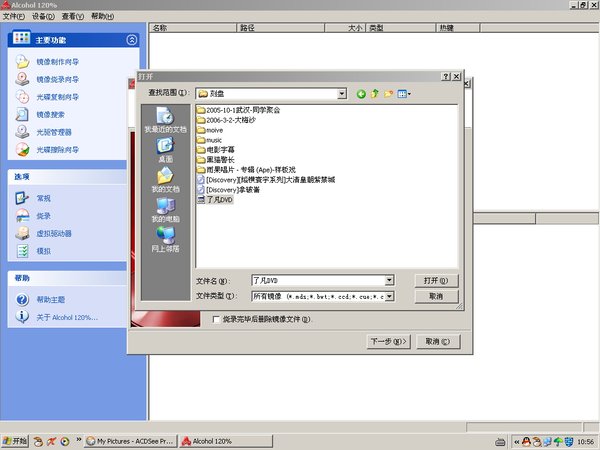Open the 模拟 emulation options icon
The image size is (600, 450).
tap(22, 251)
